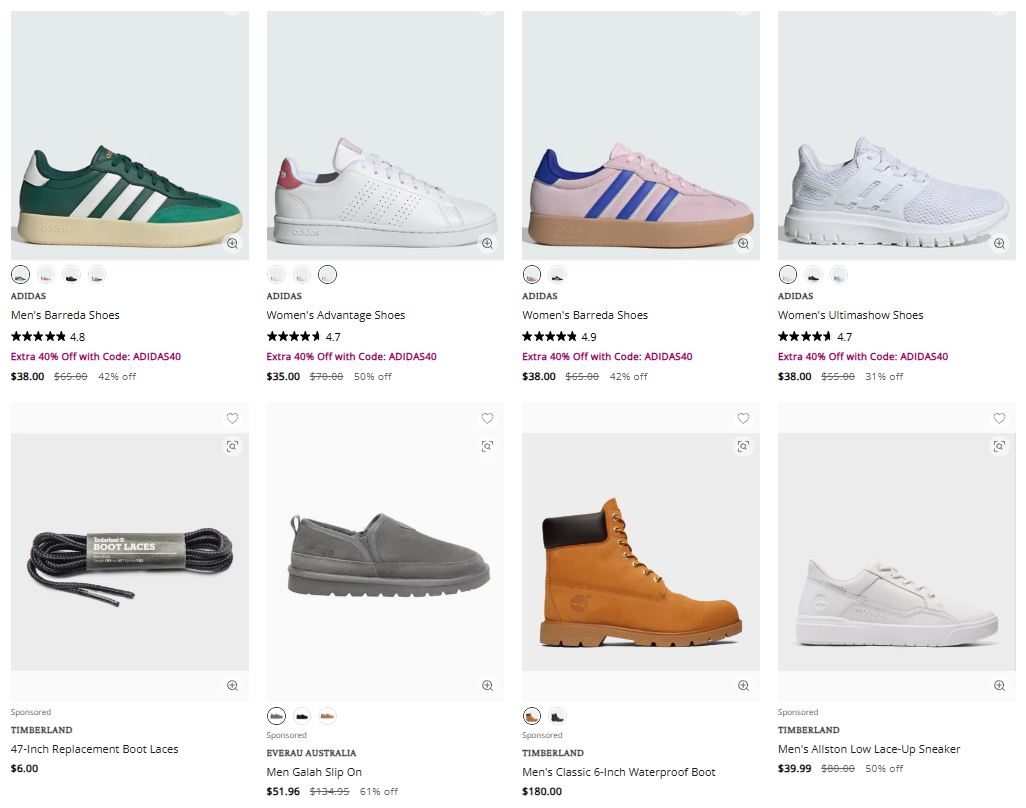Image resolution: width=1026 pixels, height=808 pixels.
Task: Open image search icon on boot laces card
Action: pyautogui.click(x=232, y=446)
